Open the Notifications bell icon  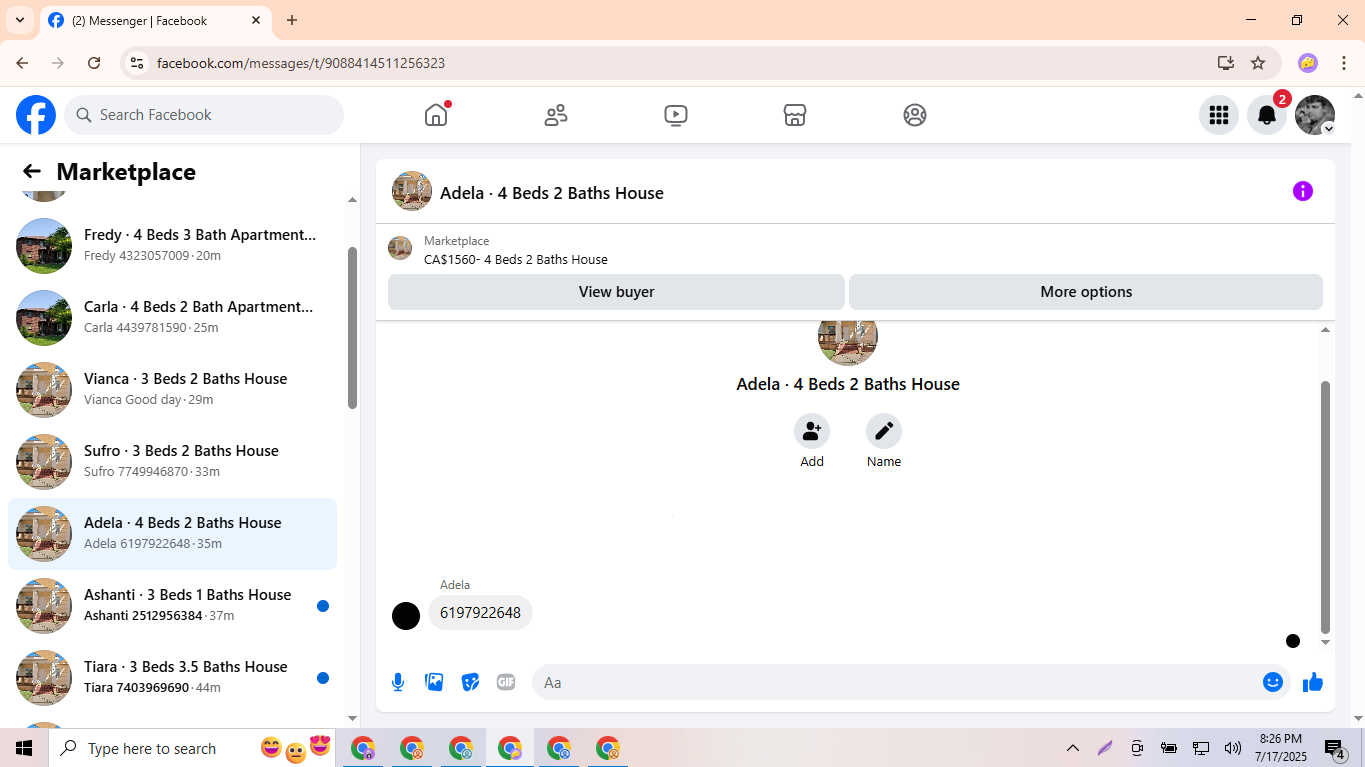[1266, 115]
